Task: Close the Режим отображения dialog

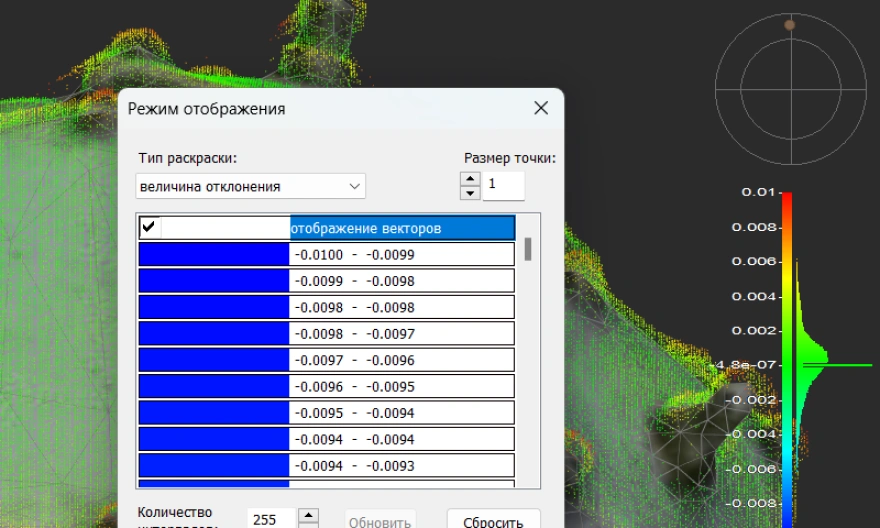Action: point(541,108)
